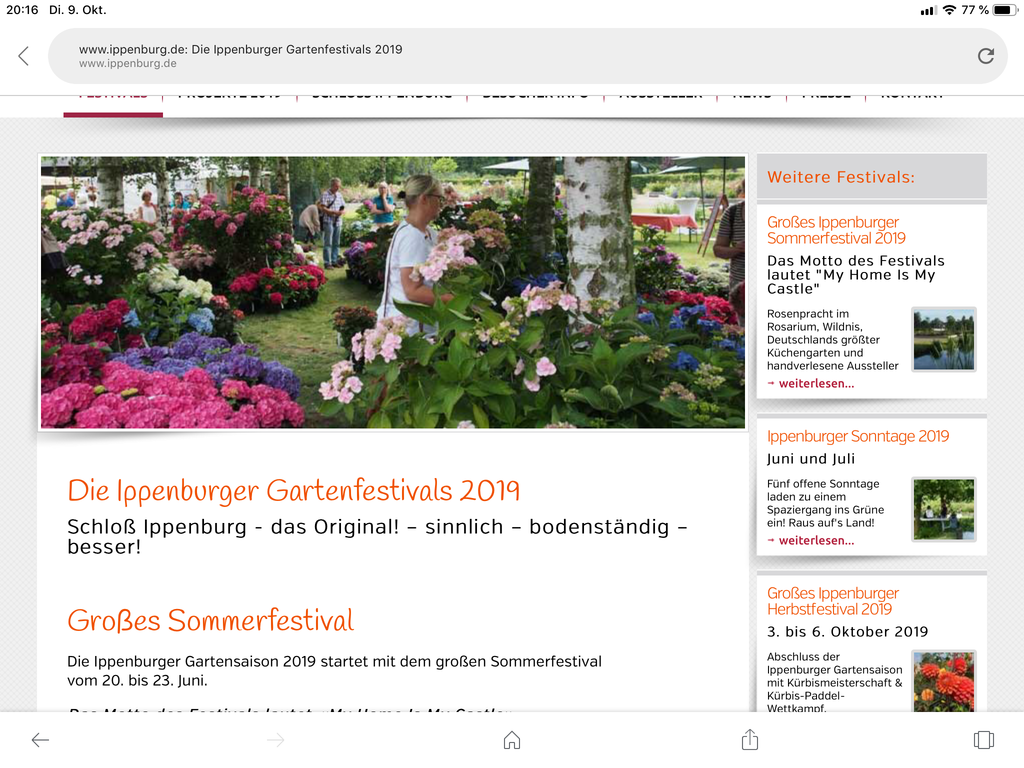Screen dimensions: 1024x768
Task: Check the battery indicator in status bar
Action: 1004,10
